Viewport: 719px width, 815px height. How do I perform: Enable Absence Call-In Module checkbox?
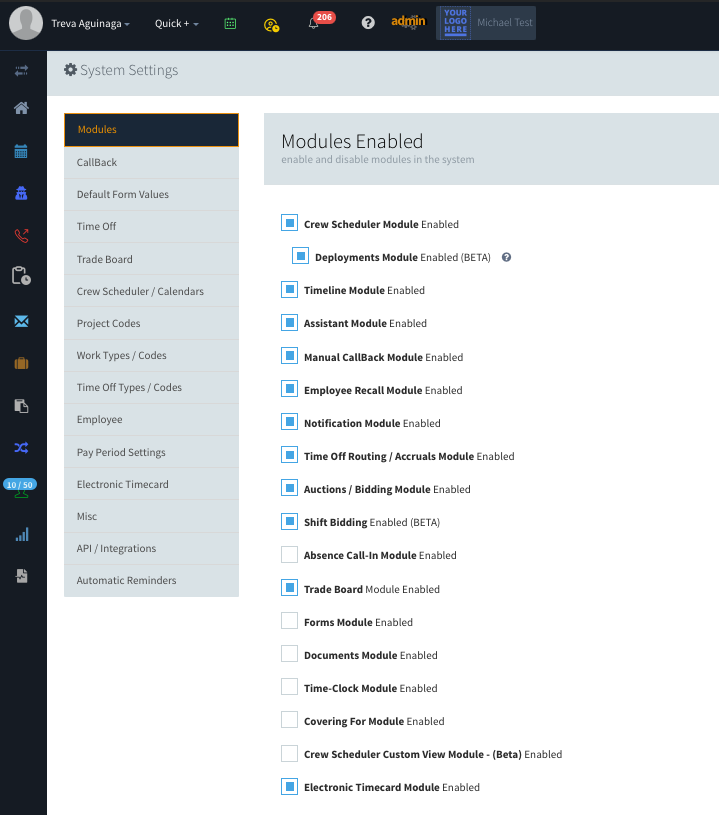coord(290,554)
